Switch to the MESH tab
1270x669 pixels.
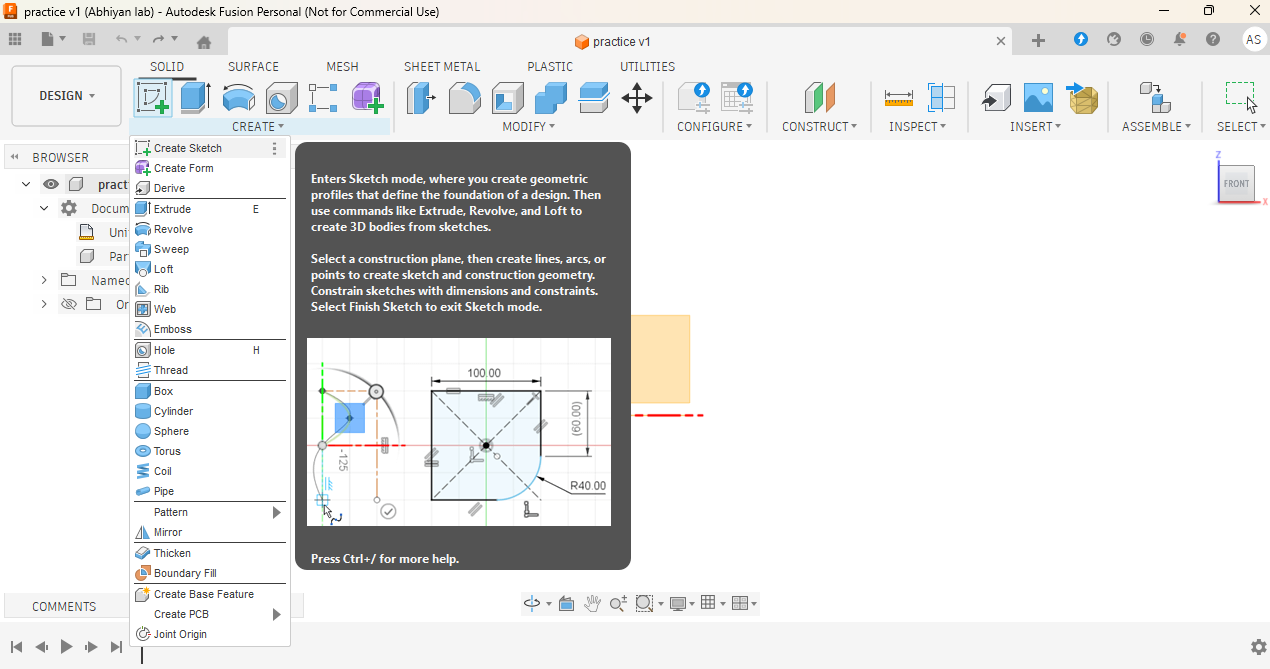click(342, 67)
